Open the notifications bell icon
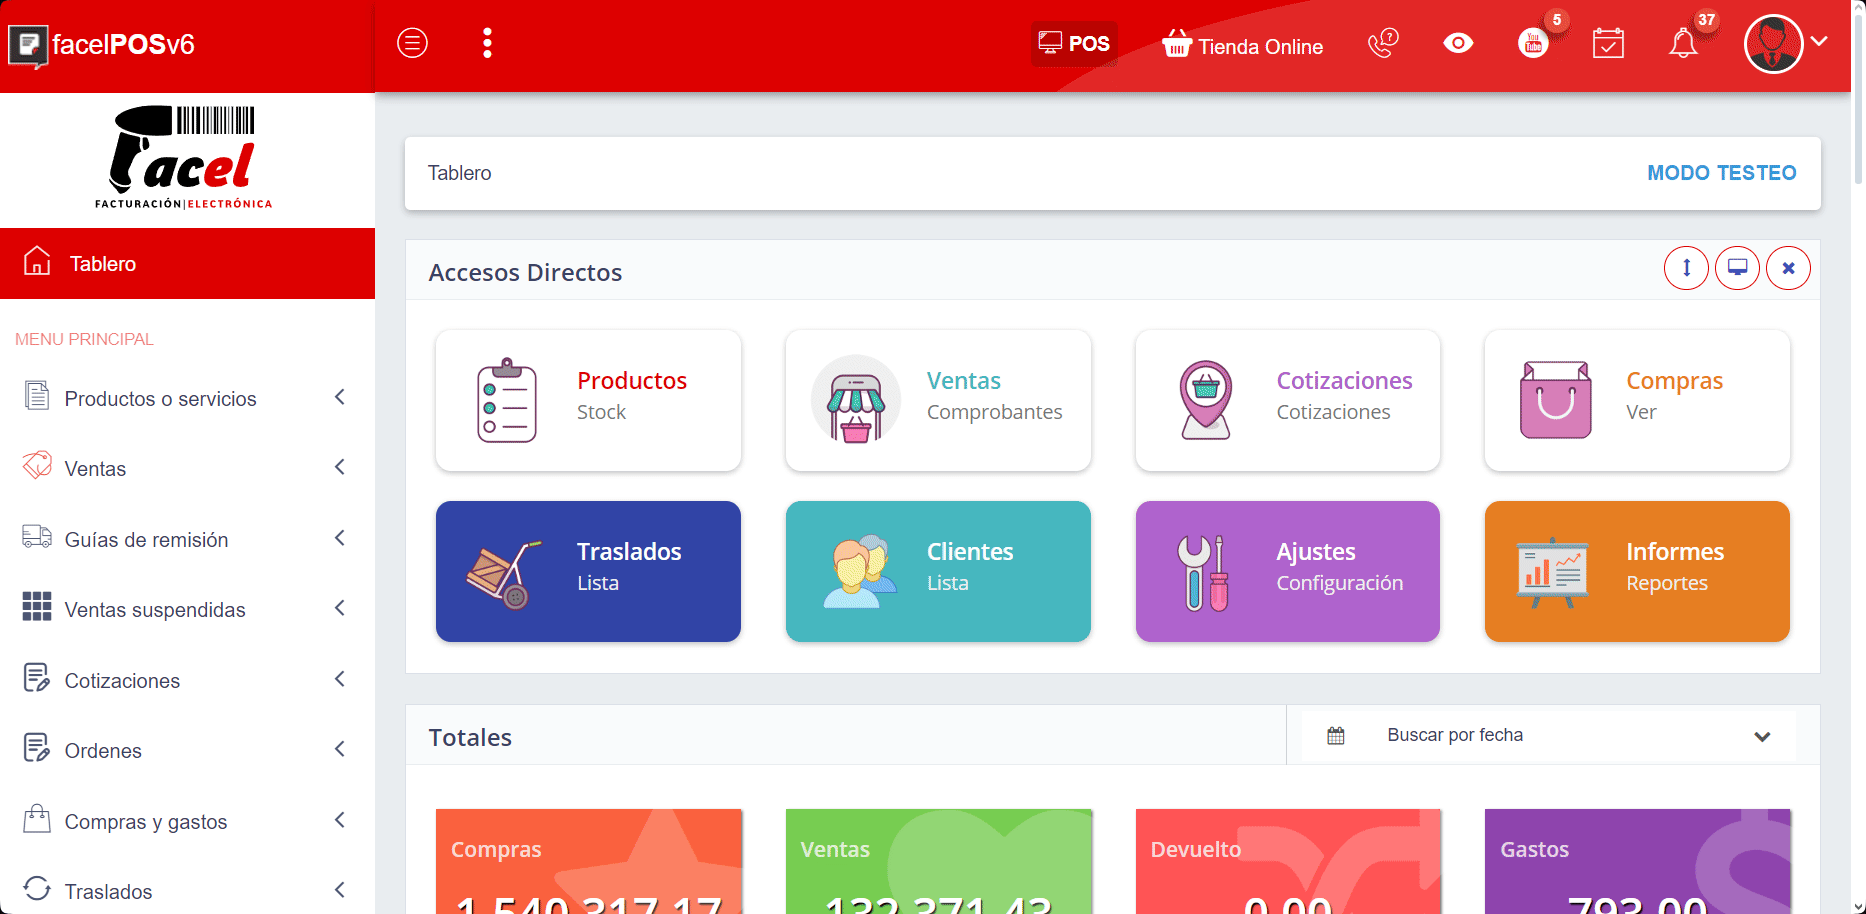The height and width of the screenshot is (914, 1866). pos(1683,43)
